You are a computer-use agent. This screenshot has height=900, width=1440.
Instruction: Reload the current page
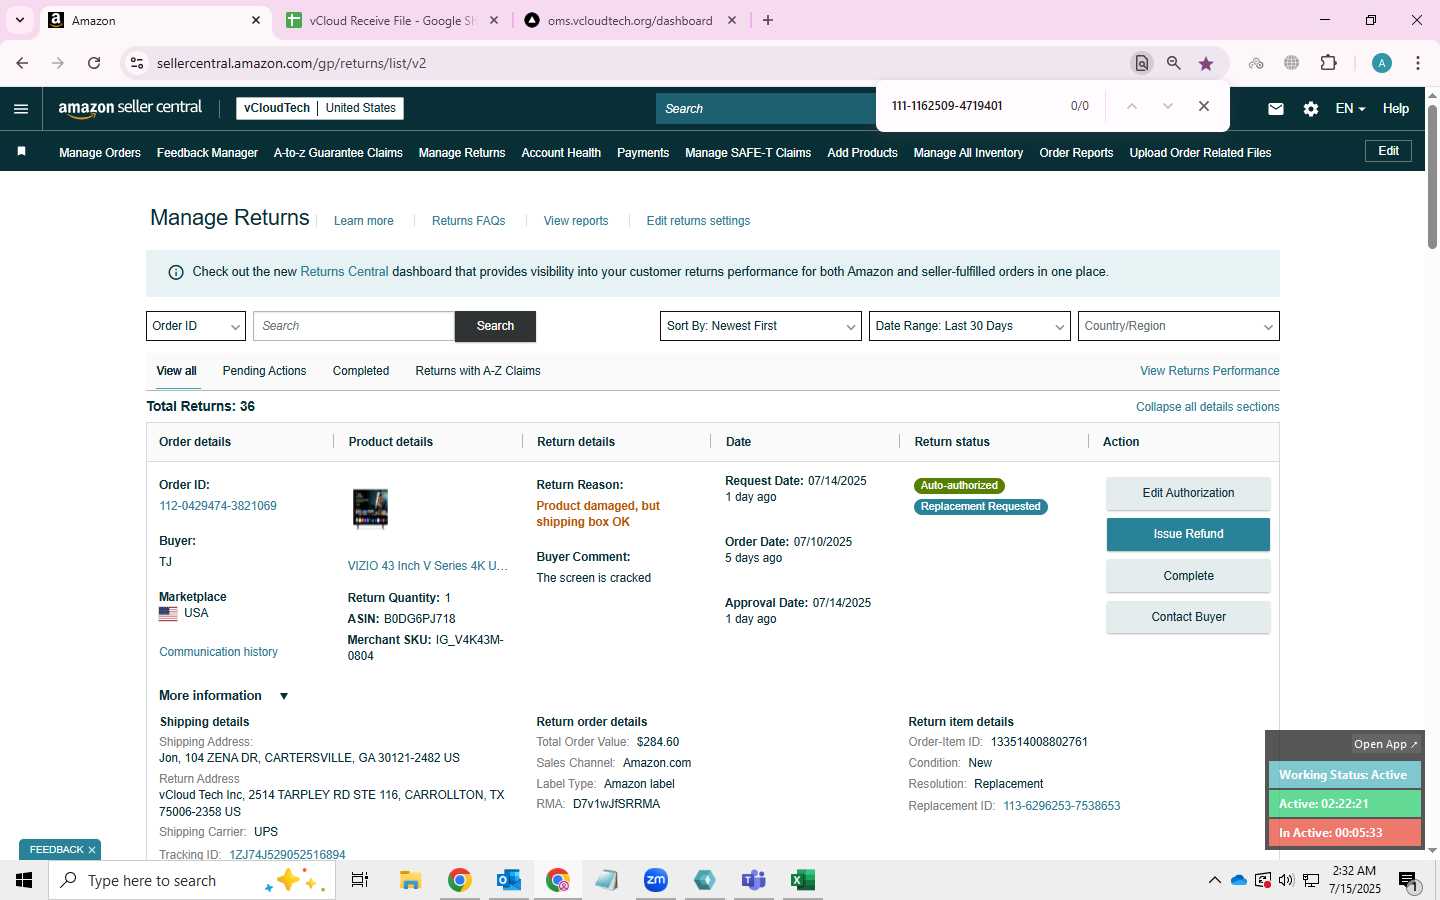[94, 63]
